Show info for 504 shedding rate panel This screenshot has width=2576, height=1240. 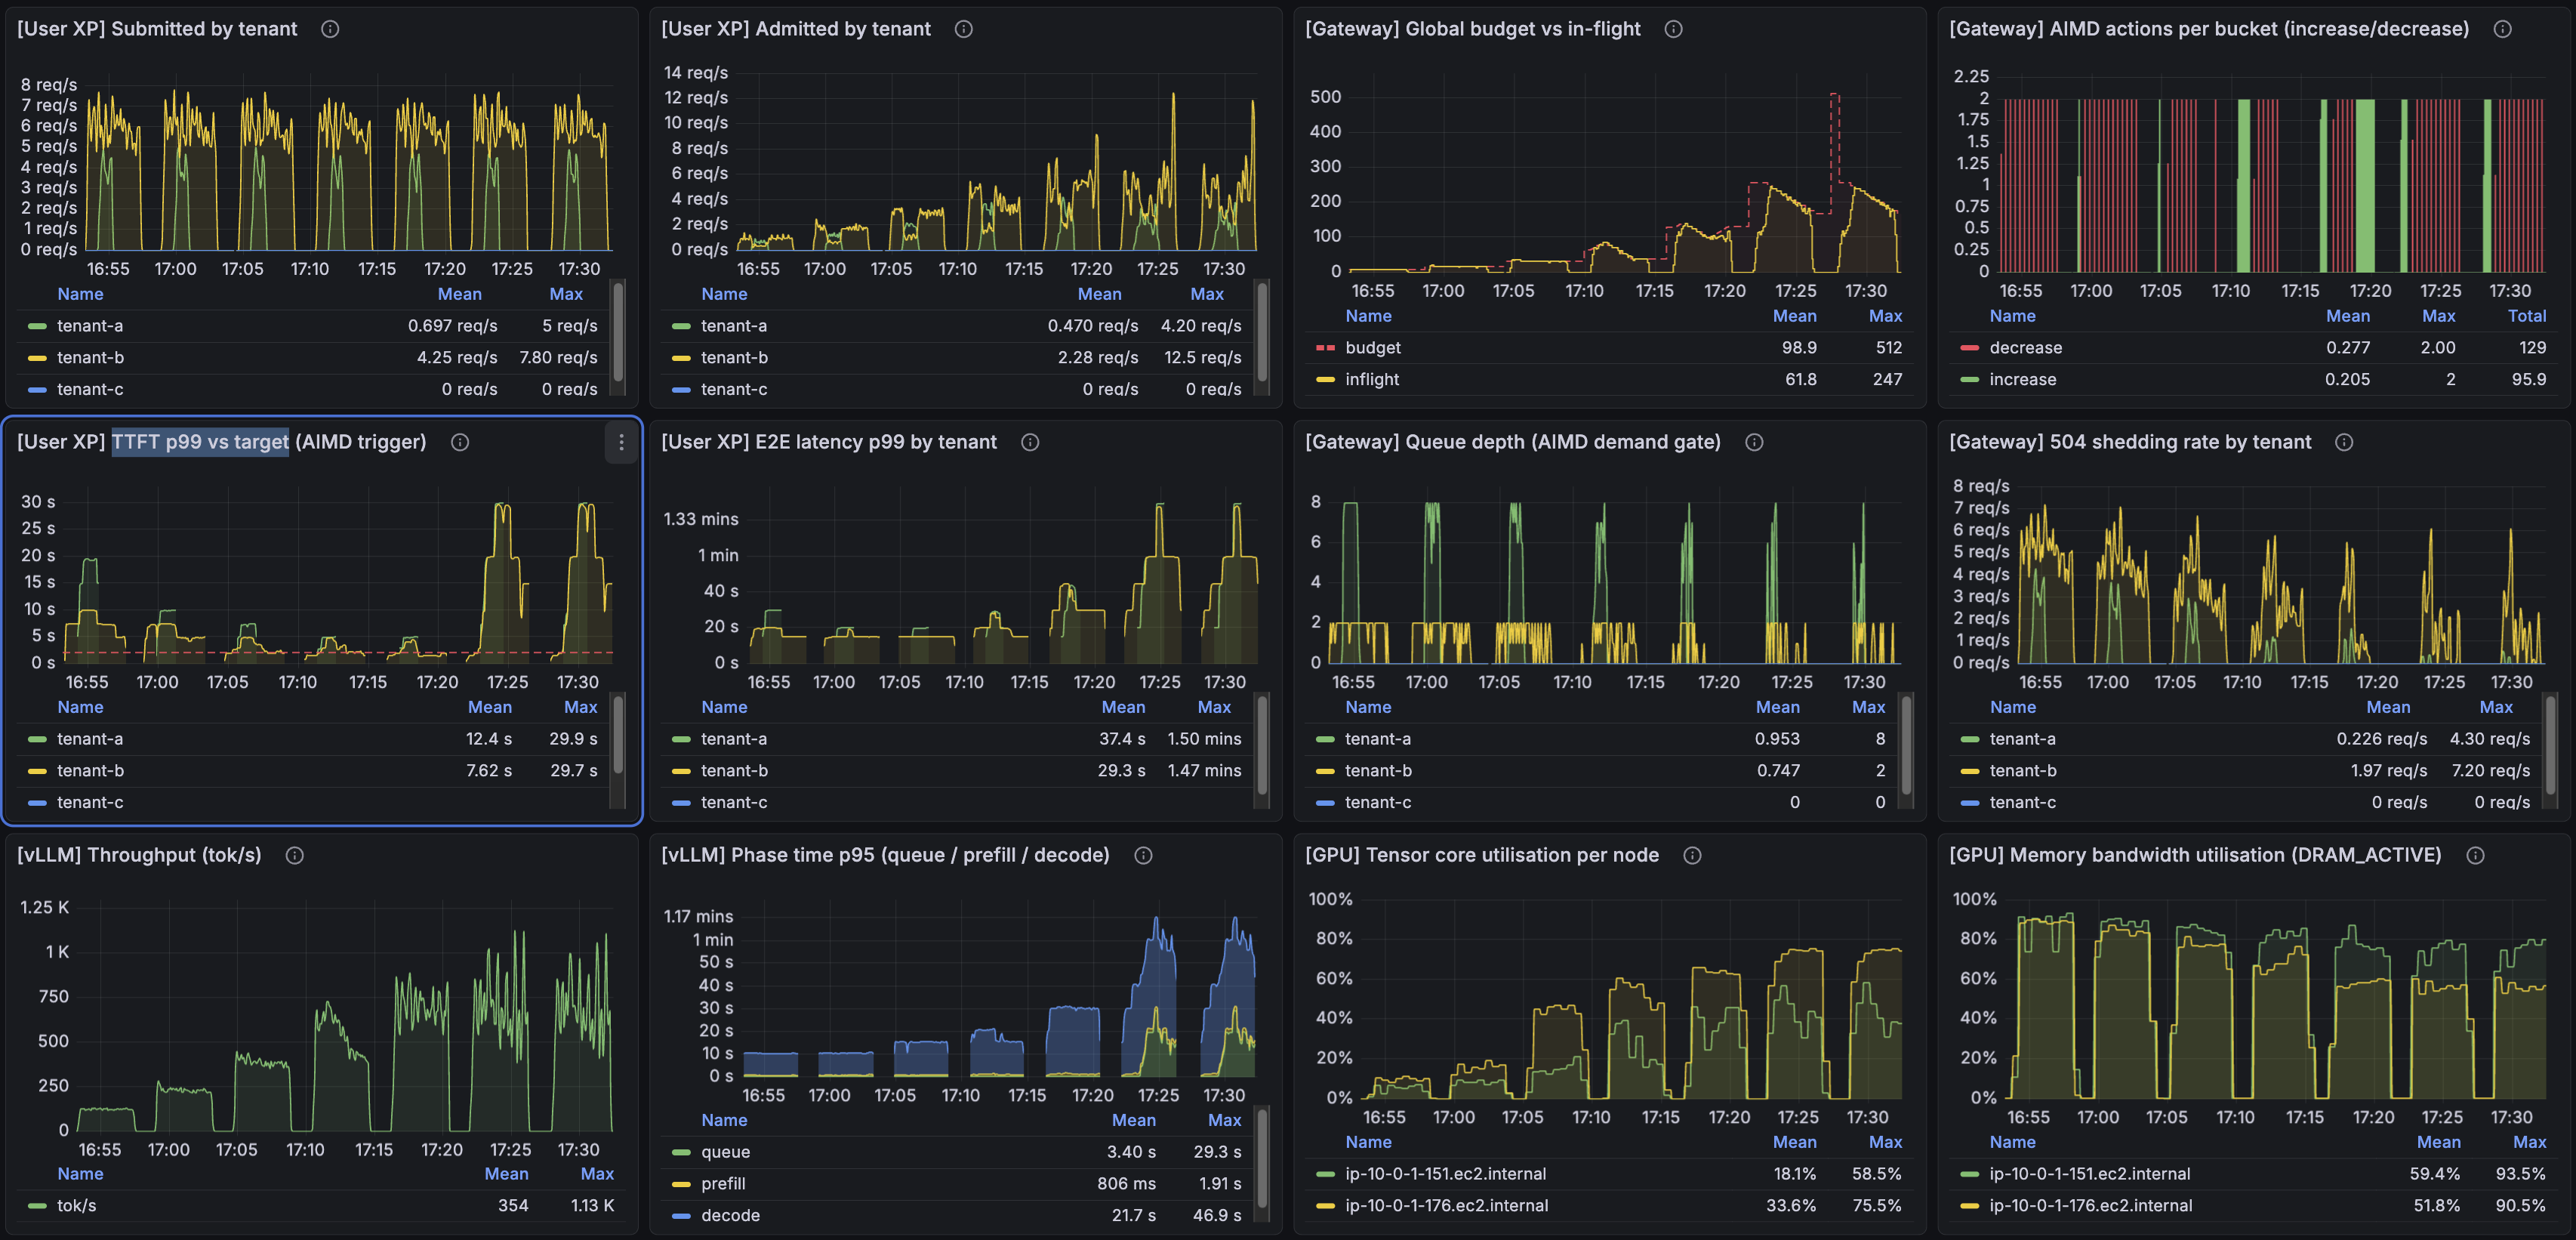[x=2344, y=442]
